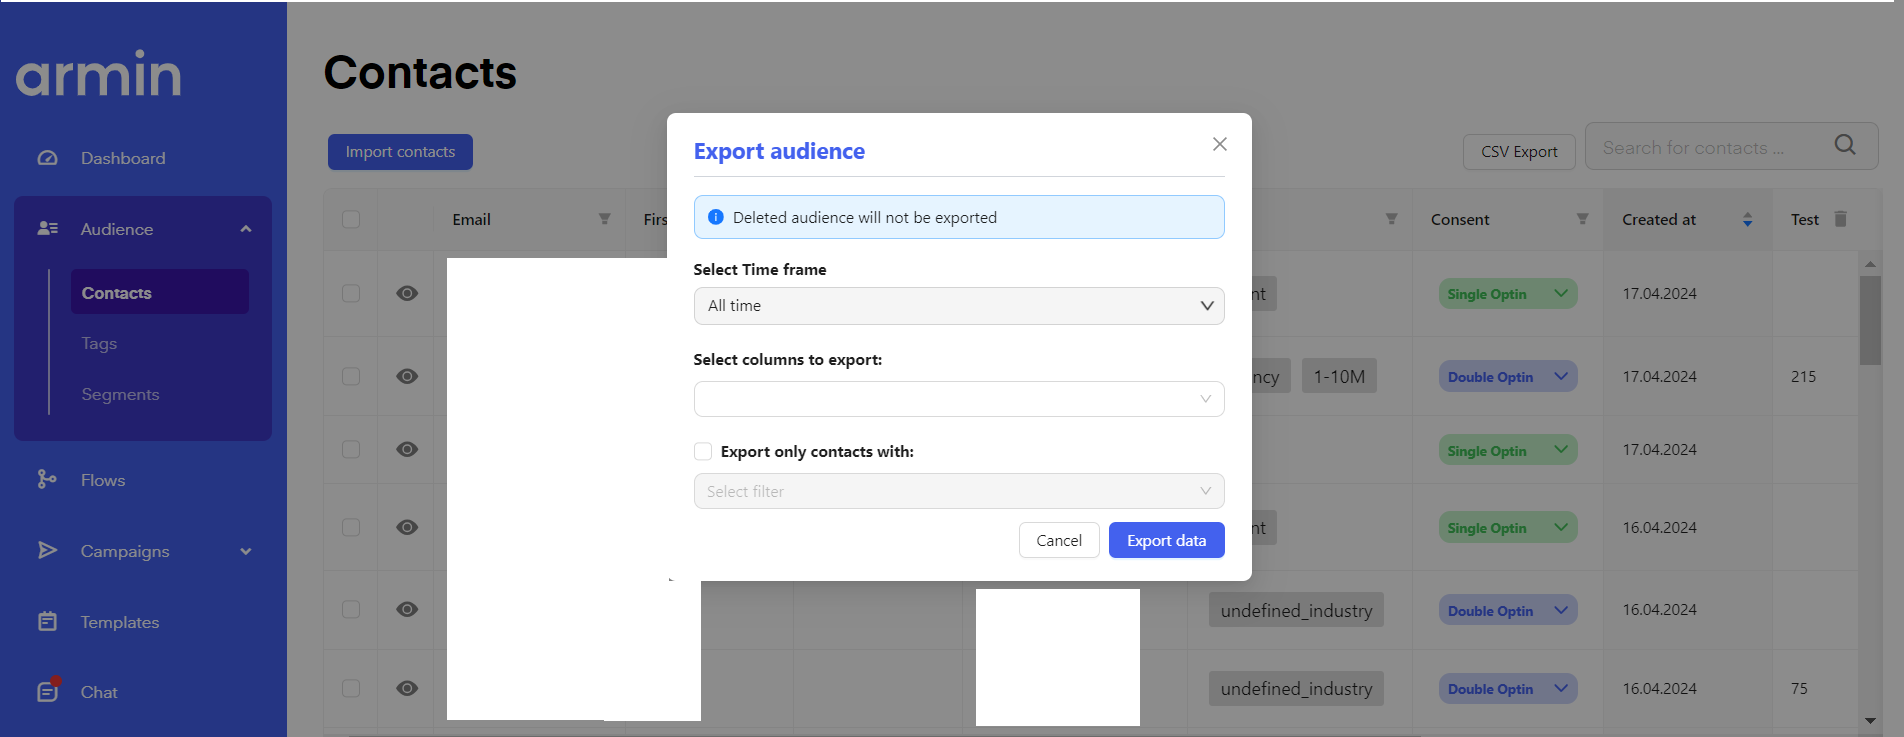This screenshot has height=737, width=1904.
Task: Click the trash icon in table header
Action: tap(1841, 219)
